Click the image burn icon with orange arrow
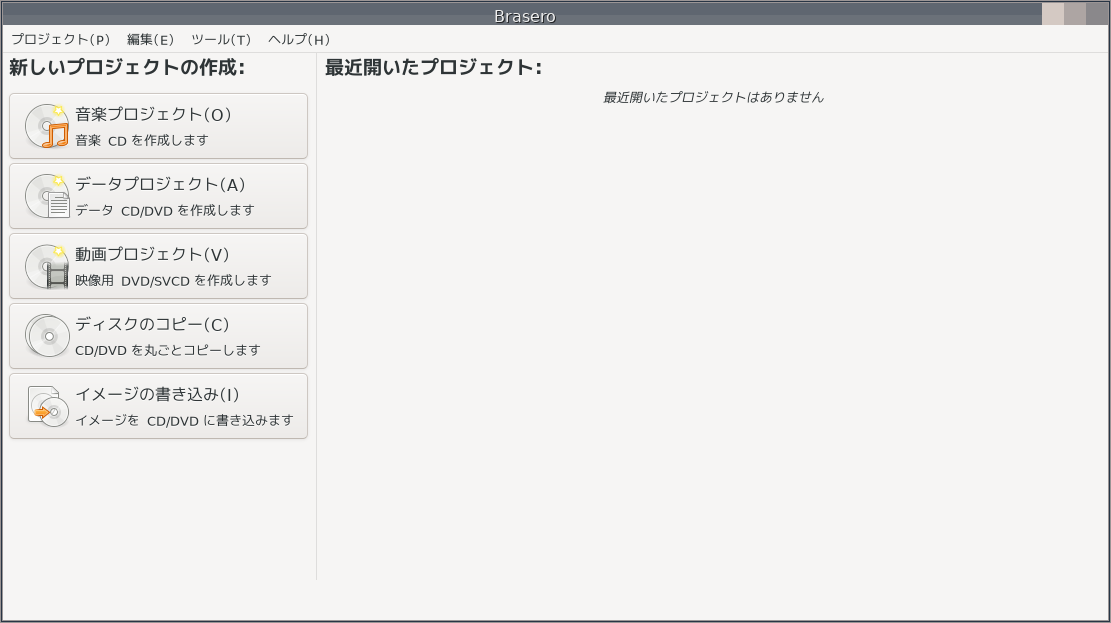Viewport: 1111px width, 623px height. 47,406
